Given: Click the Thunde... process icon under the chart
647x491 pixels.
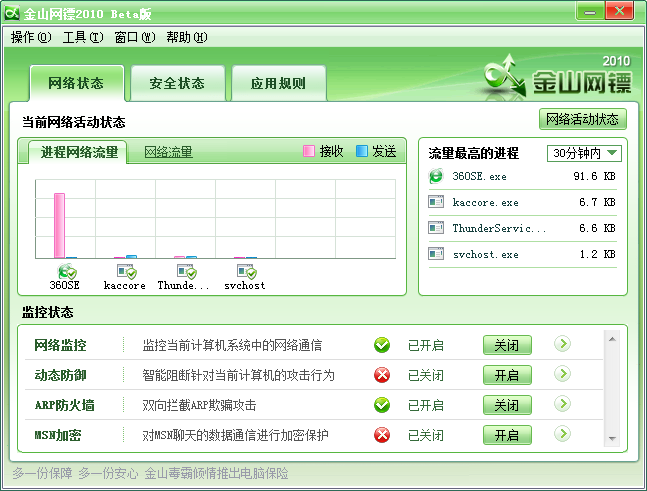Looking at the screenshot, I should 187,271.
